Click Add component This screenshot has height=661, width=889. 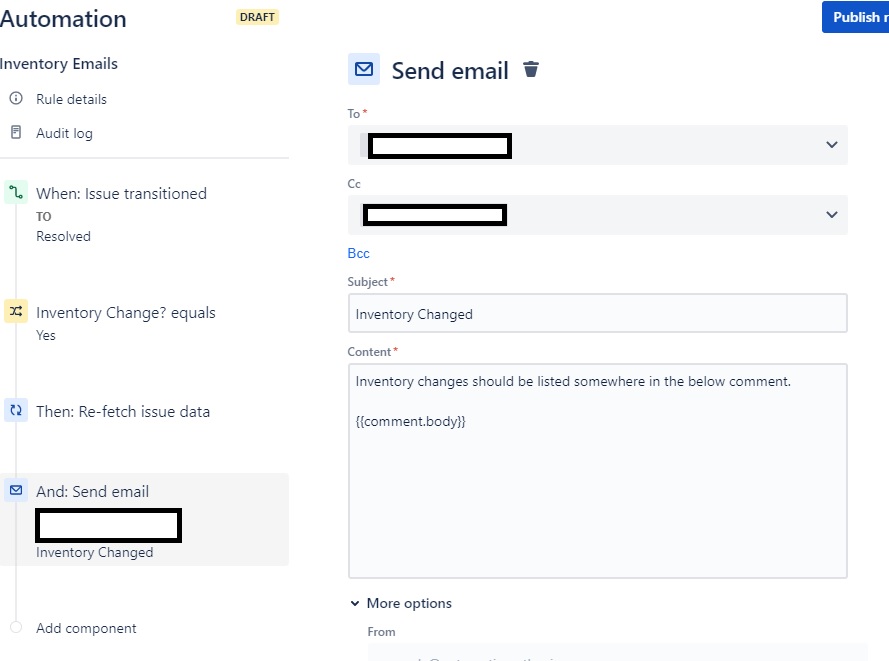86,628
